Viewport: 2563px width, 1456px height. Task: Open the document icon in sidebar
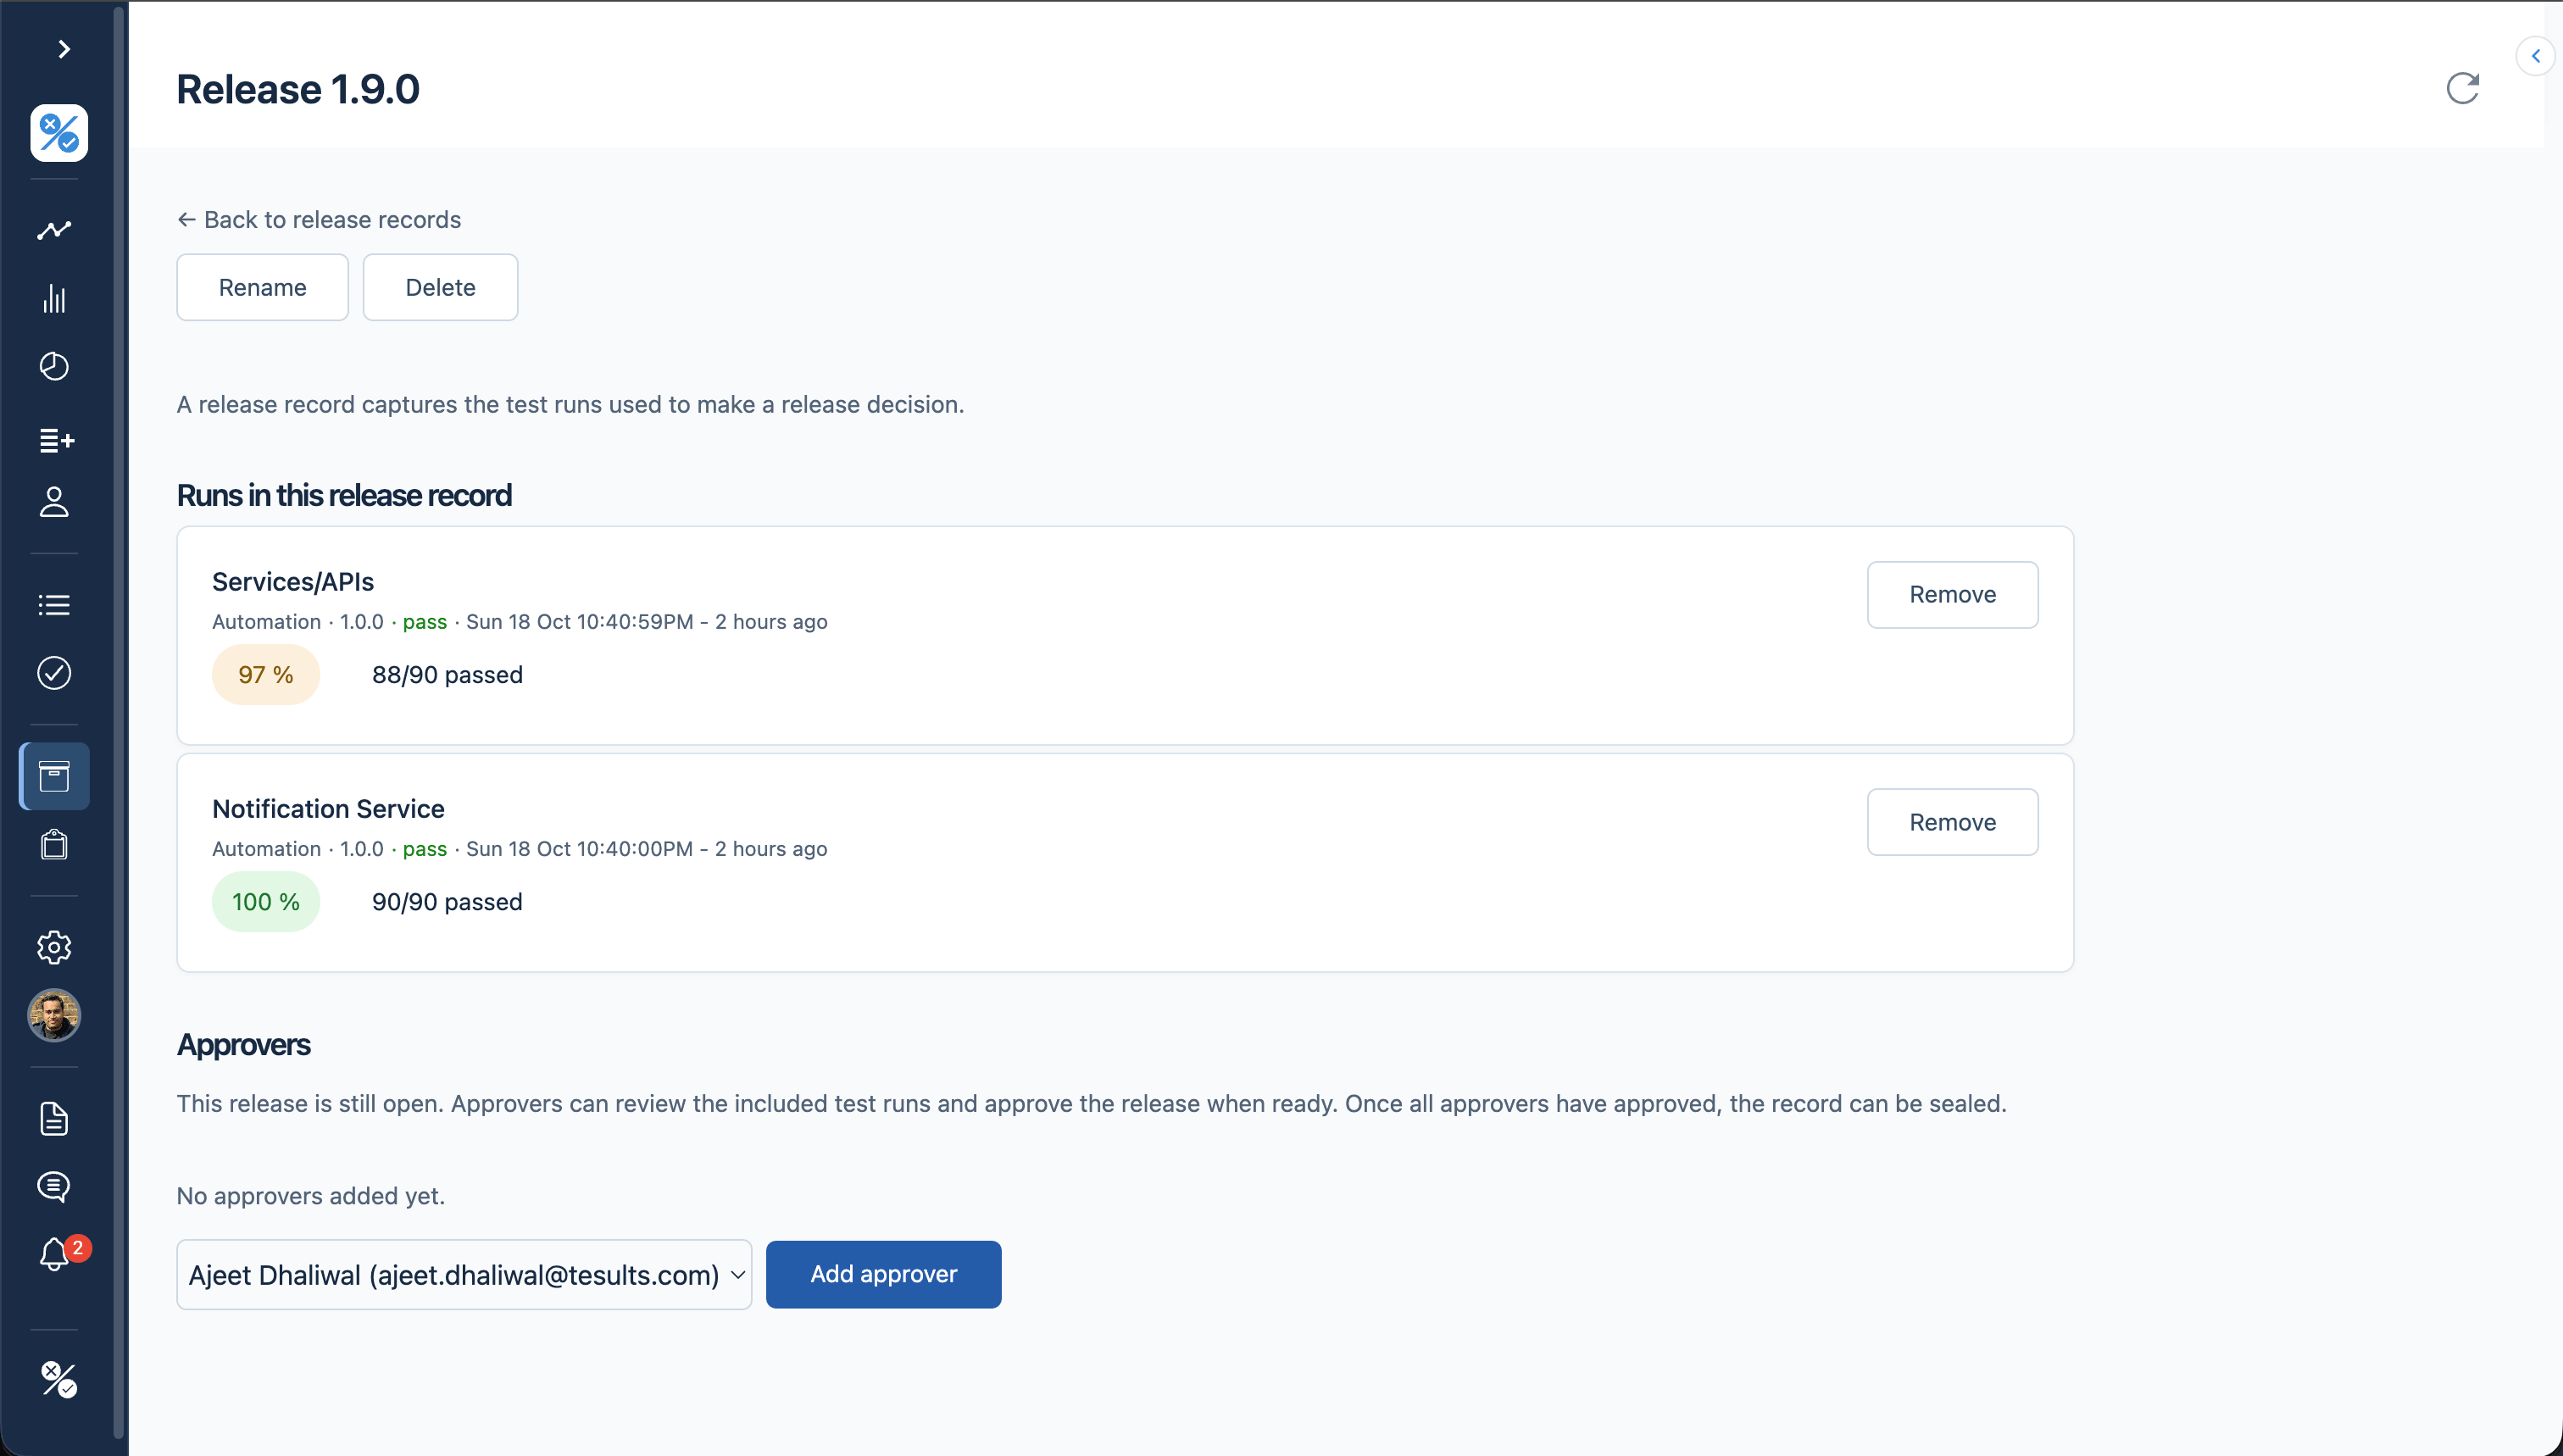point(54,1119)
